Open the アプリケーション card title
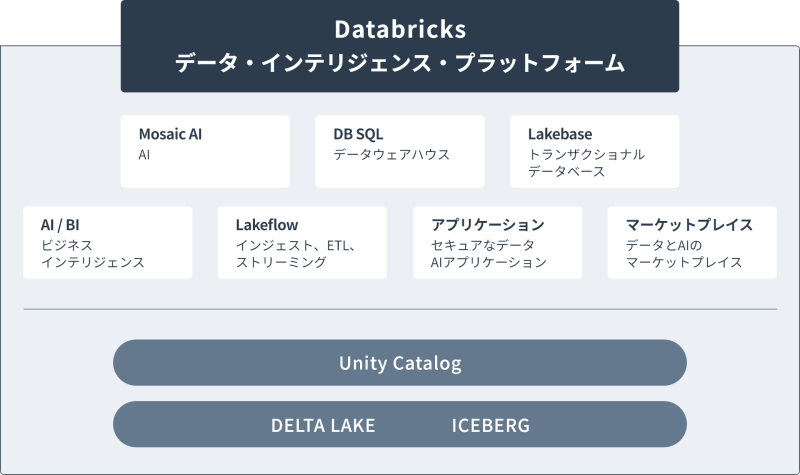 (x=488, y=225)
